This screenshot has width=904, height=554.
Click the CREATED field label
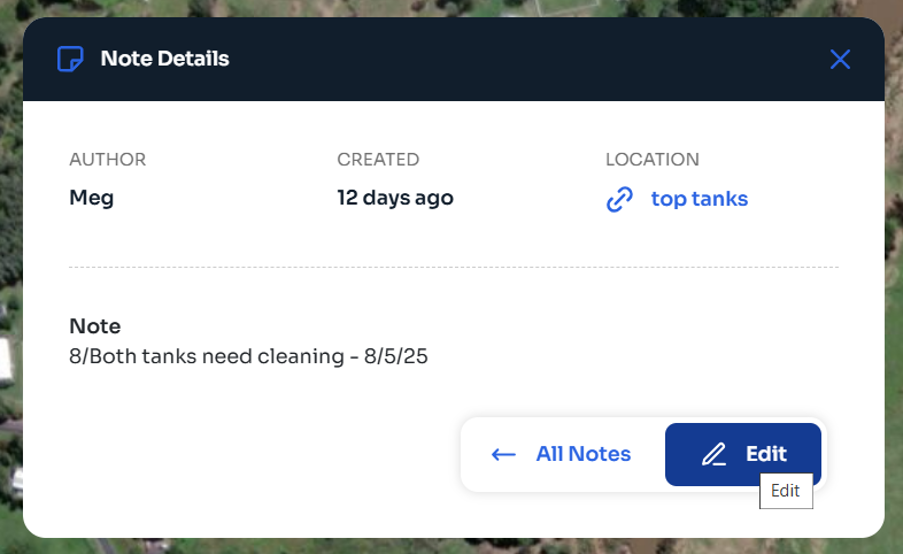coord(378,160)
